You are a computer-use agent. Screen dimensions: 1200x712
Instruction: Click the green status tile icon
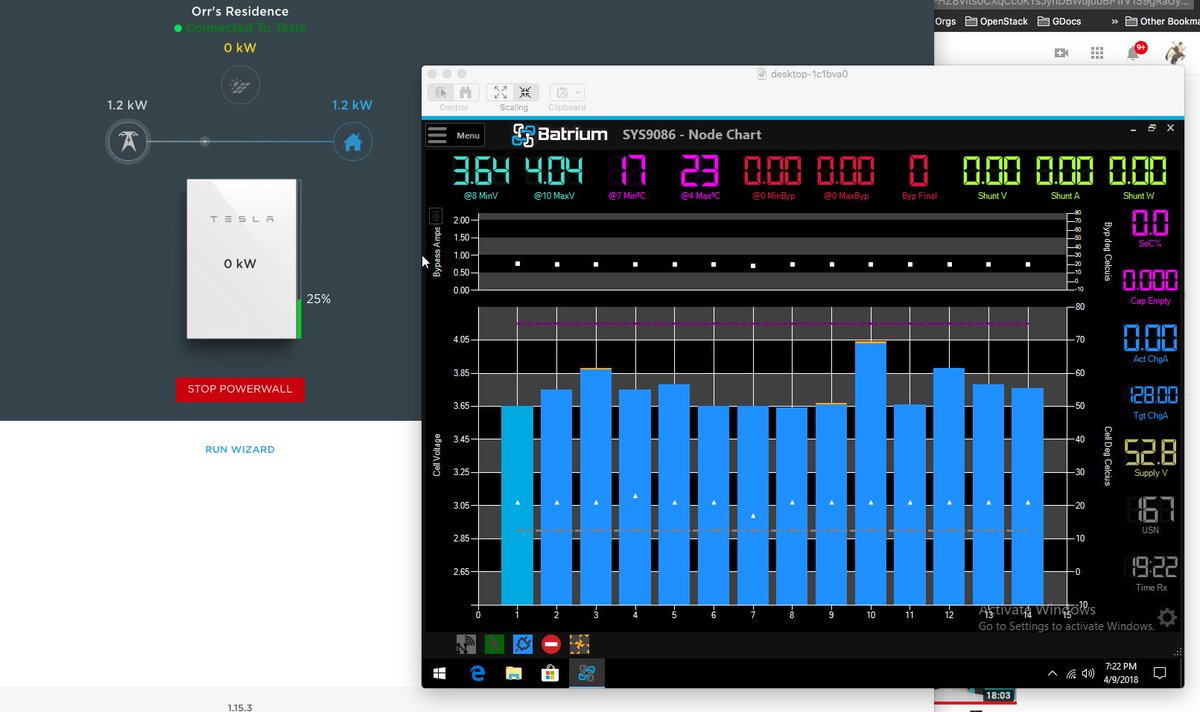click(x=493, y=645)
